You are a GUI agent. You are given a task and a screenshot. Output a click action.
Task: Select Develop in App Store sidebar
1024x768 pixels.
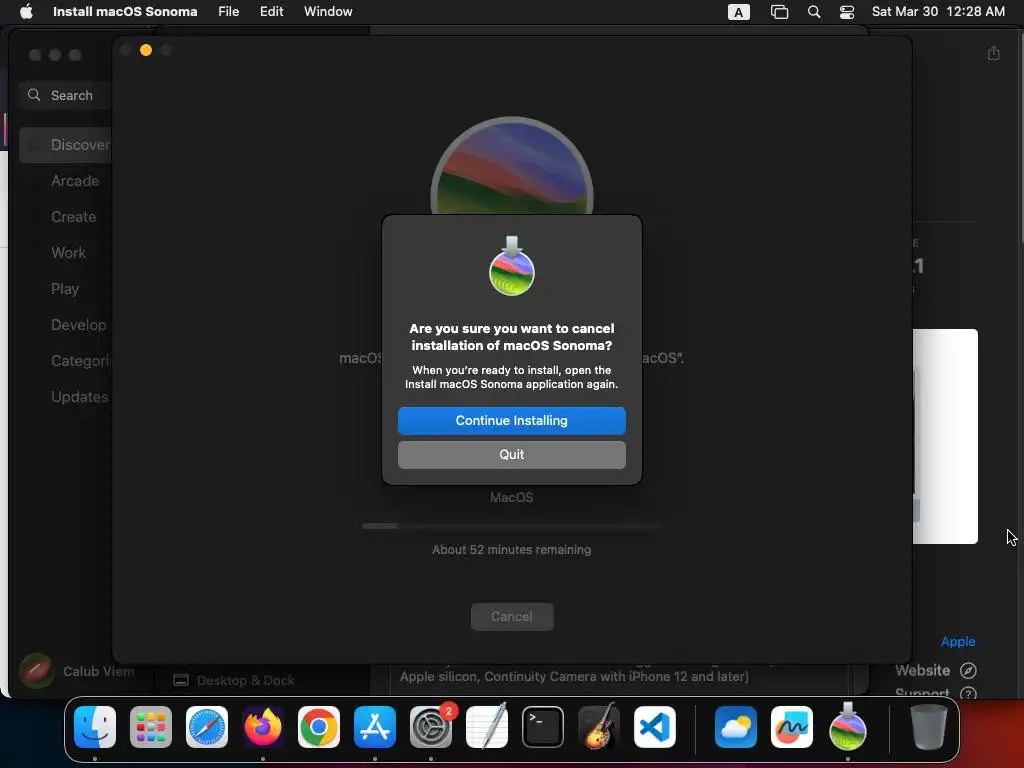pyautogui.click(x=78, y=325)
